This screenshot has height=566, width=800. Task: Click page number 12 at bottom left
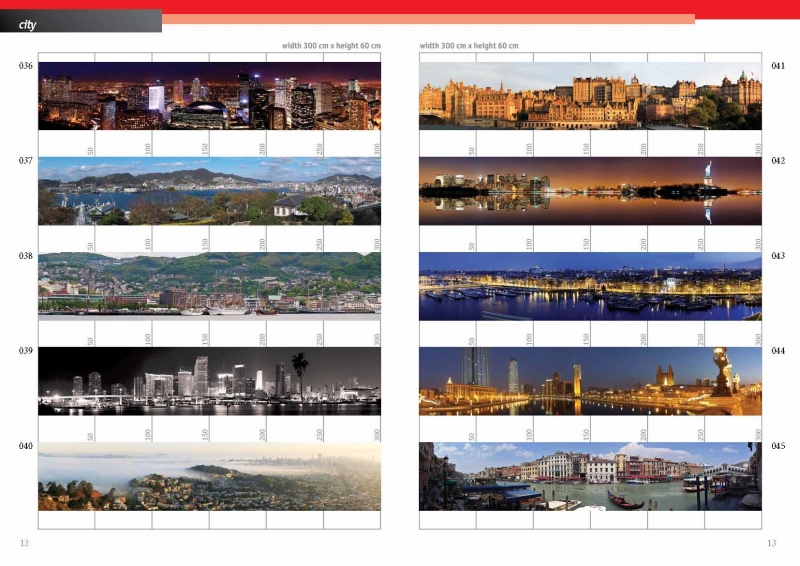coord(24,543)
